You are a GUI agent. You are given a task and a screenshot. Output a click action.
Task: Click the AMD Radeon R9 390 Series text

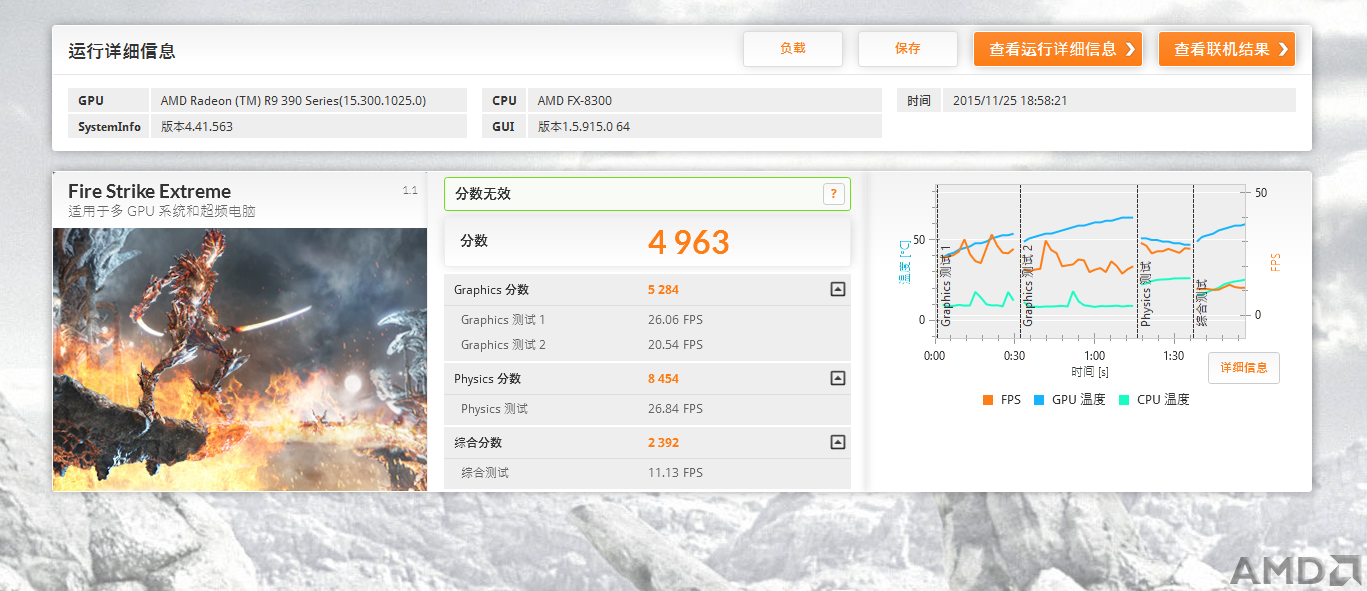pos(293,101)
